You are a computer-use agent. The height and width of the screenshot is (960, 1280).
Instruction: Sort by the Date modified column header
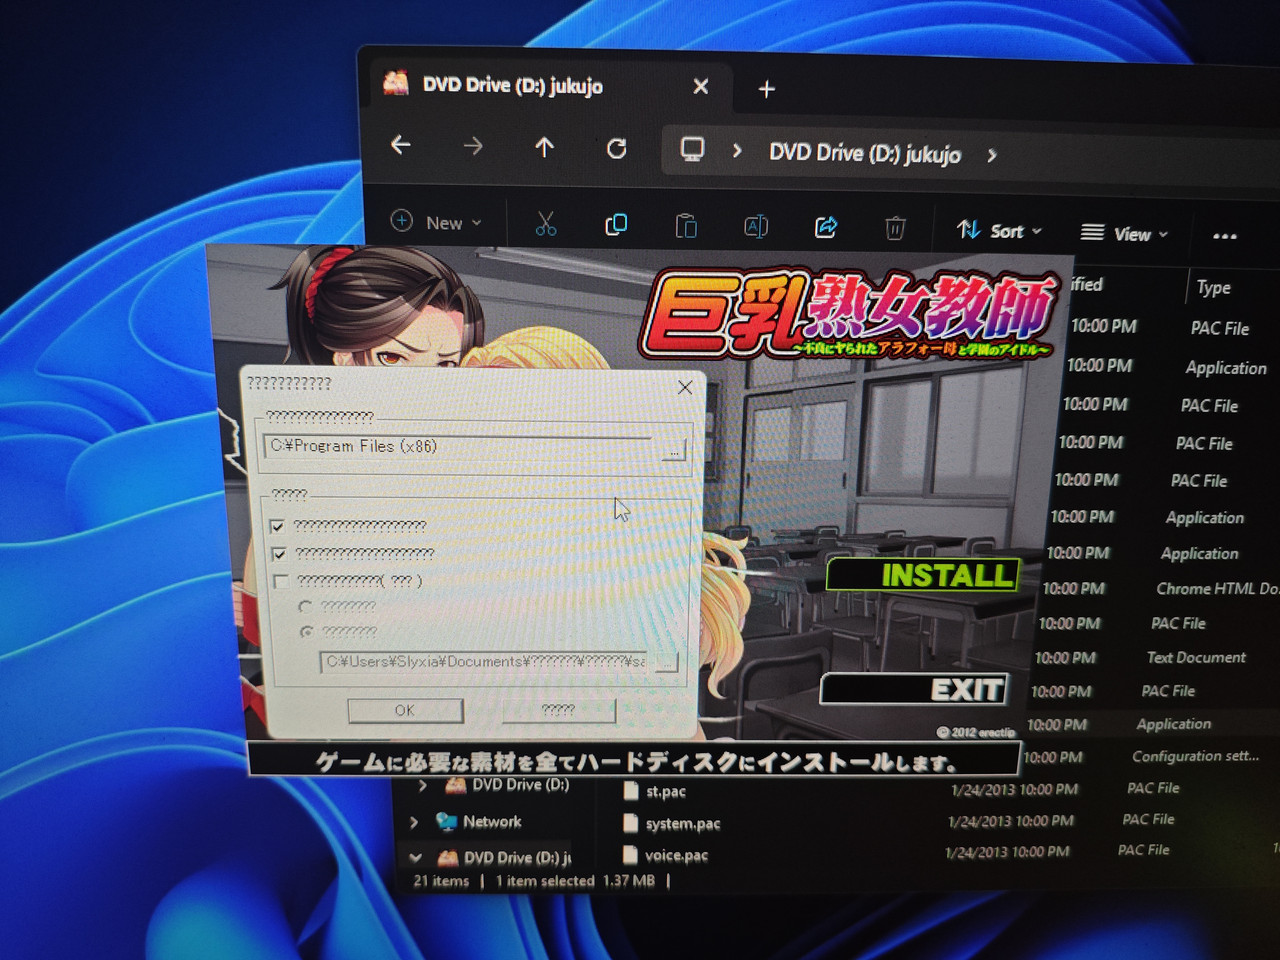point(1085,285)
